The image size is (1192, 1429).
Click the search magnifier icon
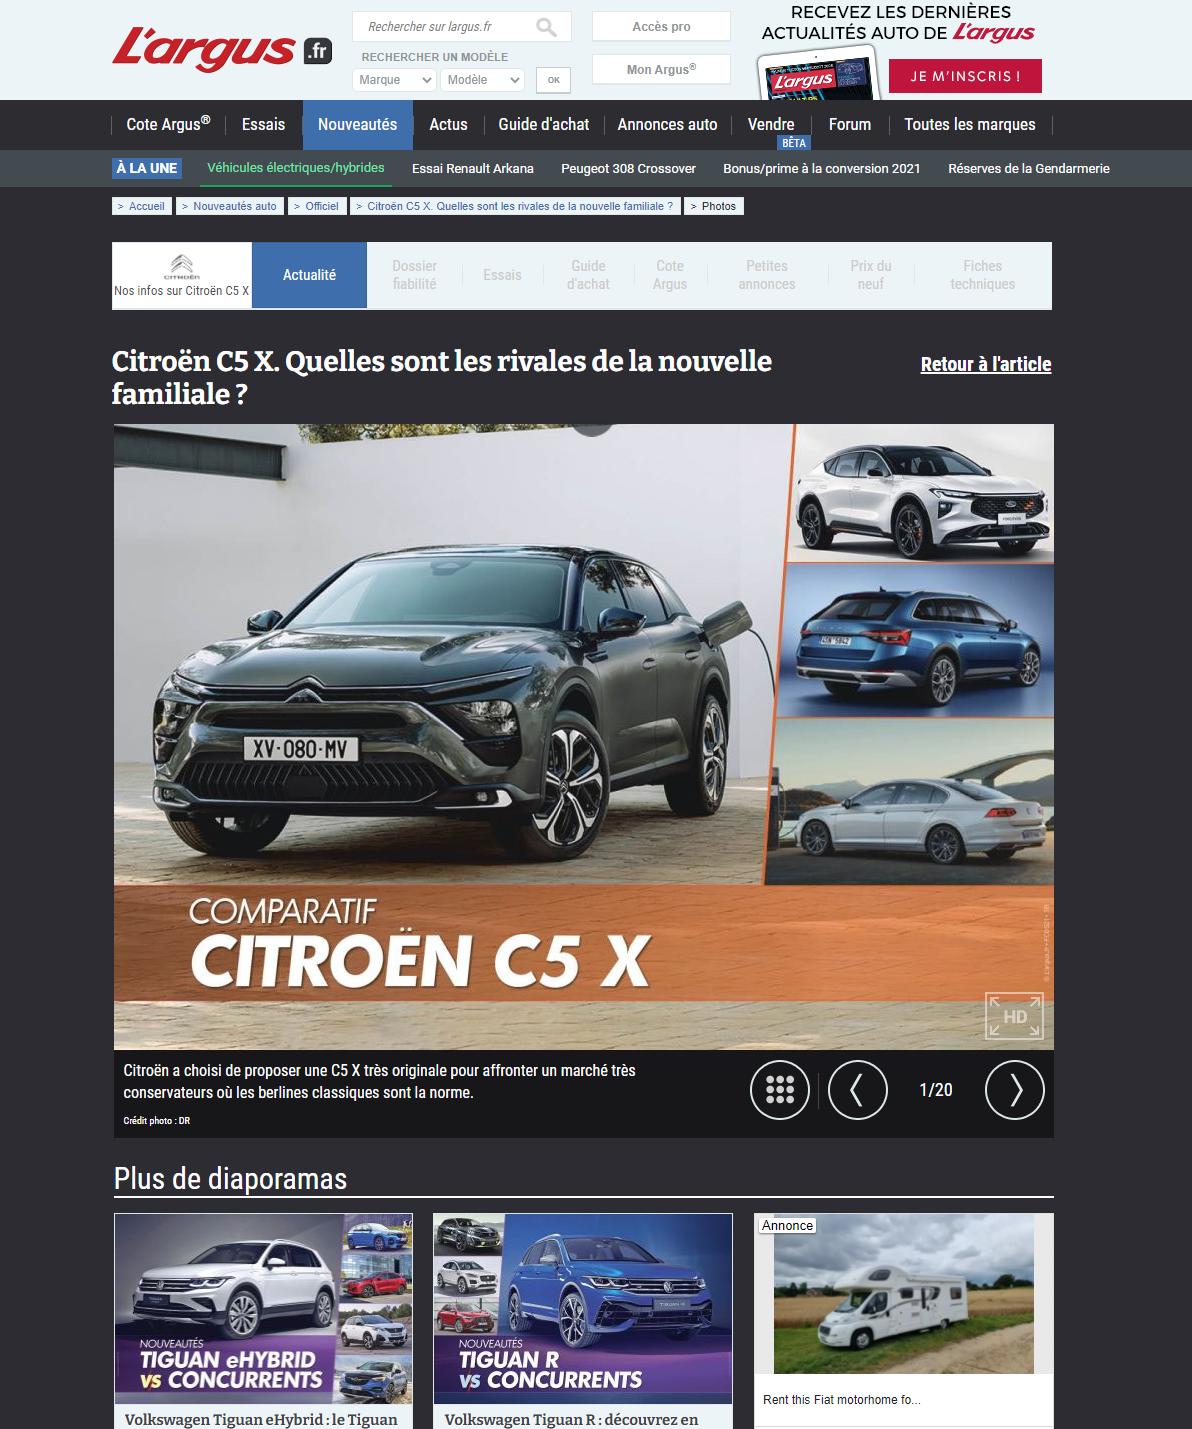point(546,27)
